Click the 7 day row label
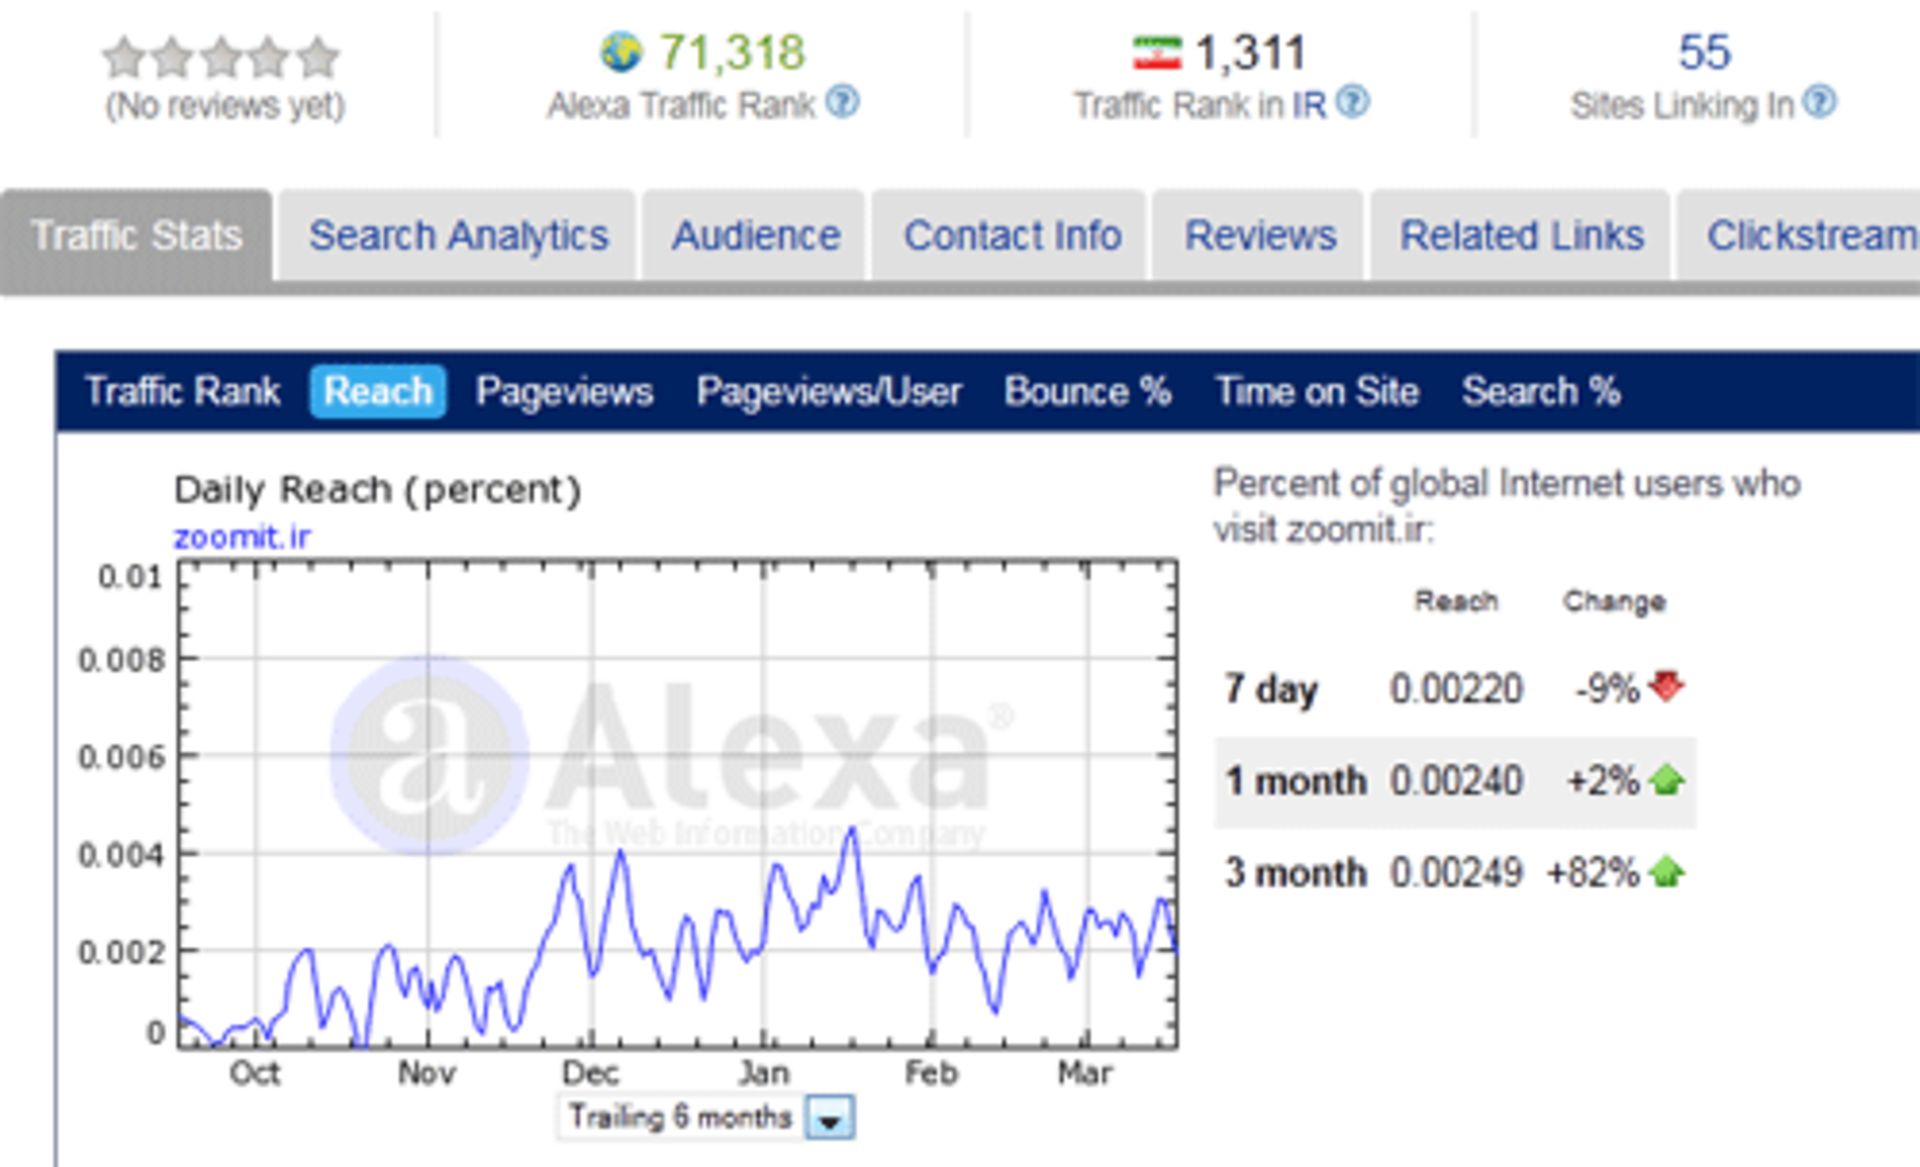The image size is (1920, 1167). pos(1271,689)
